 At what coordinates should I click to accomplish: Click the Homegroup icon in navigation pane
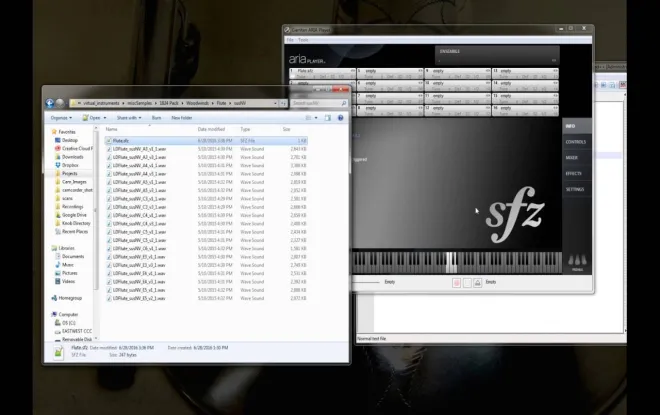[x=54, y=298]
